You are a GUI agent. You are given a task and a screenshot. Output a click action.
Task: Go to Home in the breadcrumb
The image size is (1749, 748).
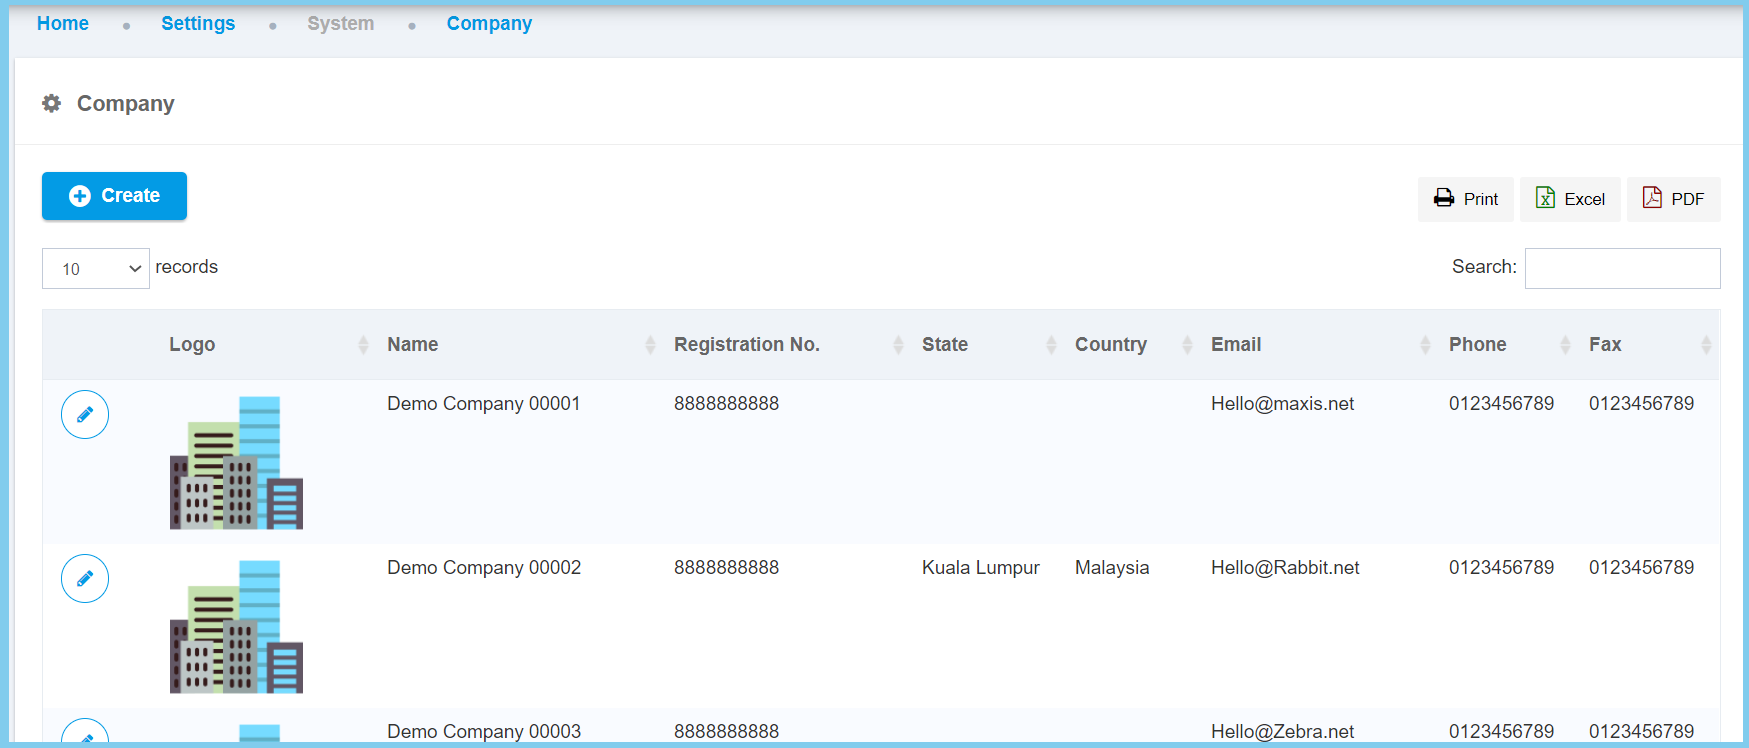(x=63, y=24)
